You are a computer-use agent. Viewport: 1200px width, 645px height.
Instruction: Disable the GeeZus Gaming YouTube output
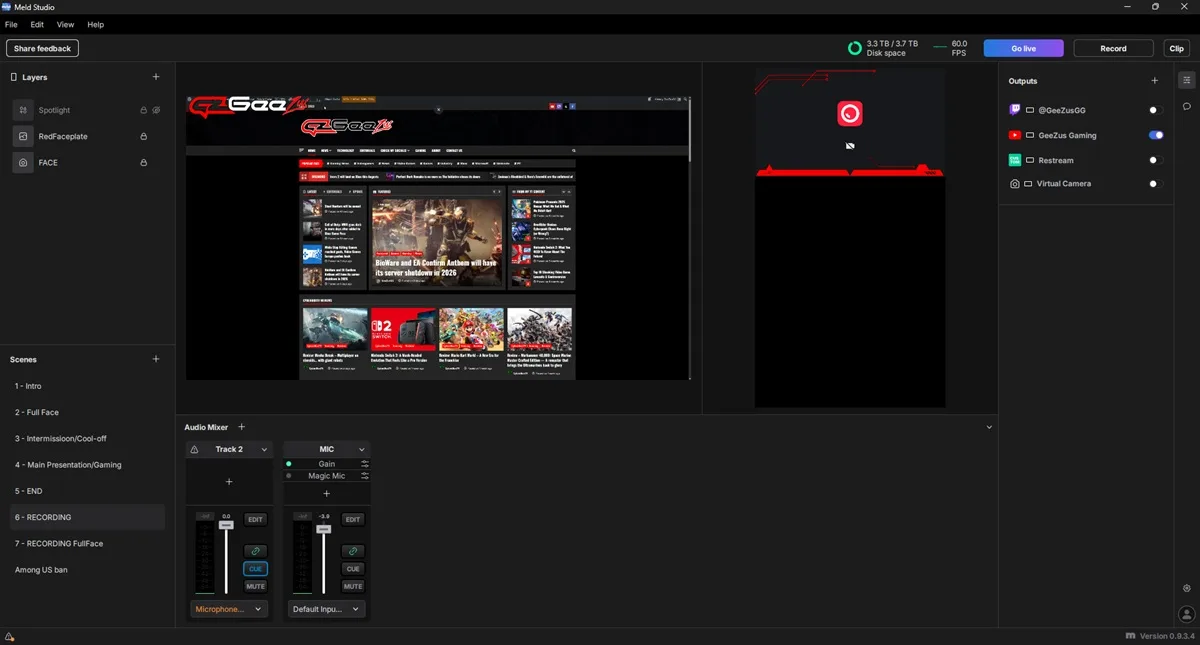[1156, 135]
